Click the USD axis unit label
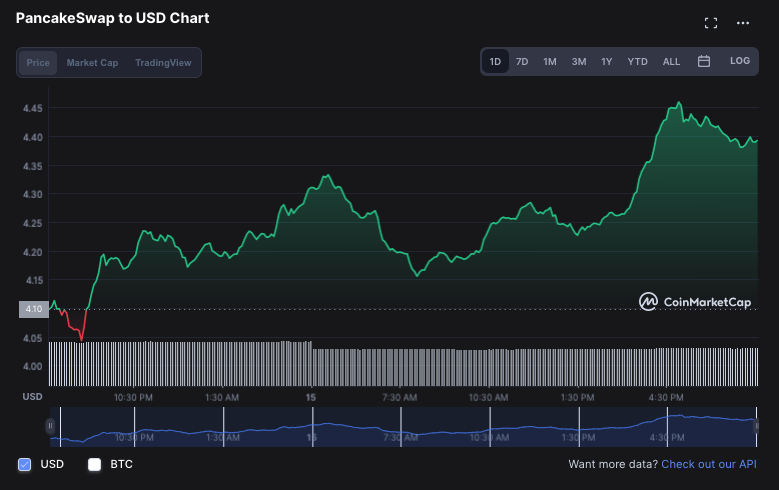The width and height of the screenshot is (779, 490). [32, 397]
